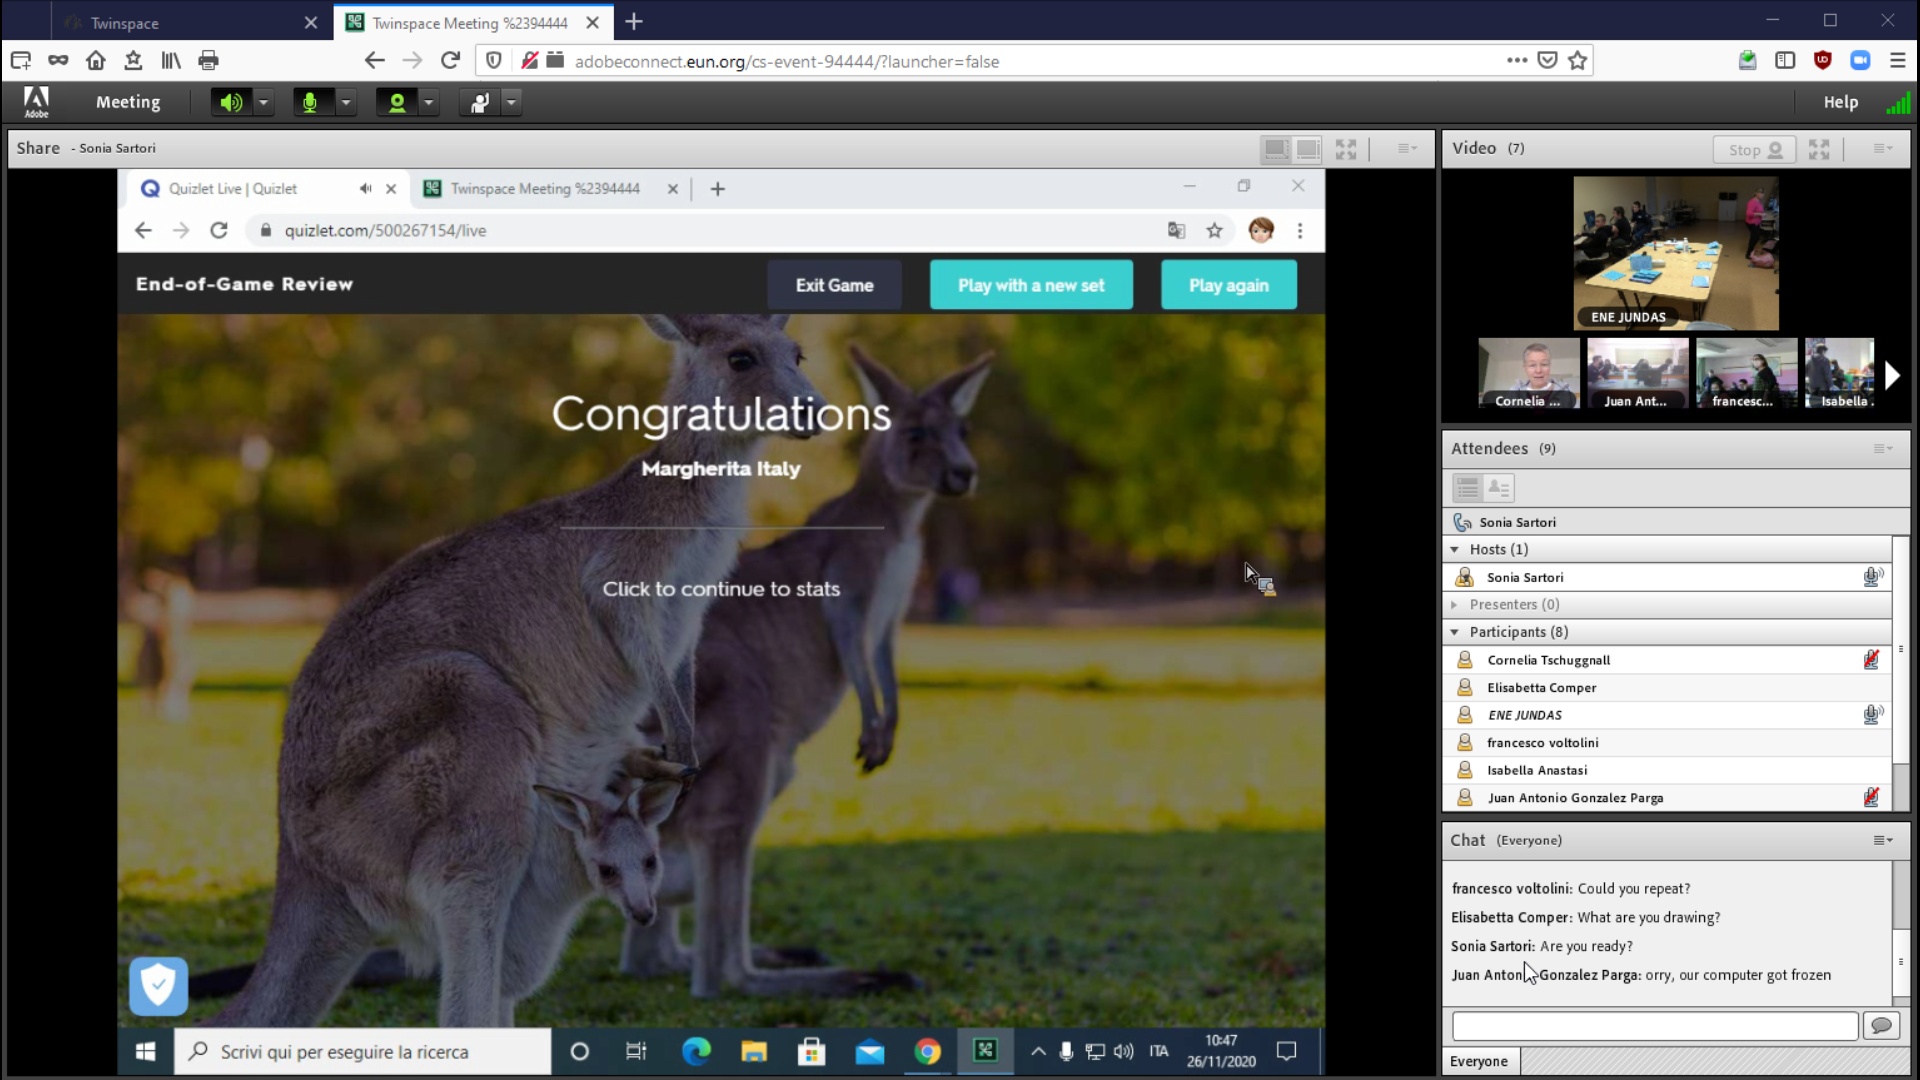Make the Video pod full screen
The width and height of the screenshot is (1920, 1080).
click(x=1819, y=149)
